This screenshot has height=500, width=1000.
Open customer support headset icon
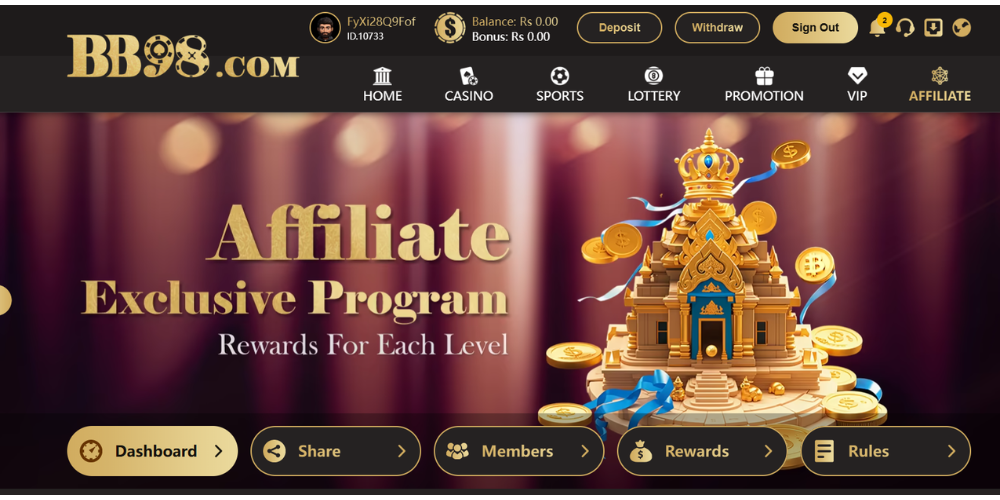[x=905, y=27]
